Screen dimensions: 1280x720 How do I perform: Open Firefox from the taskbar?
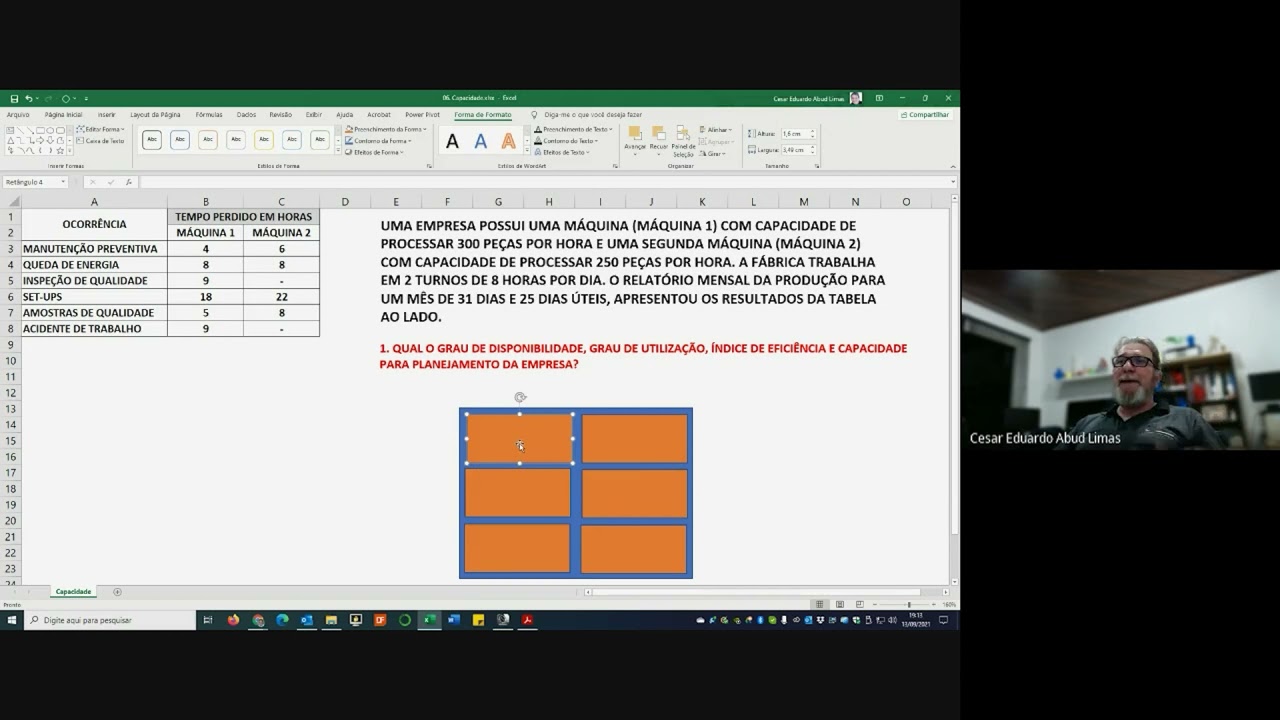pyautogui.click(x=234, y=620)
